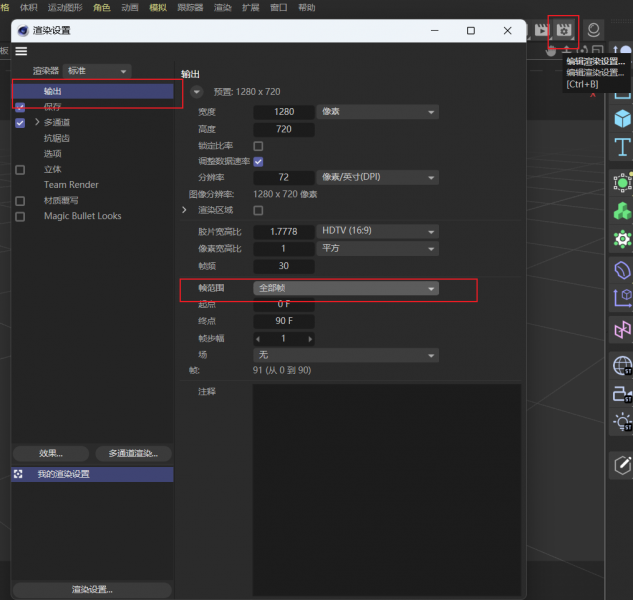Click the hexagon pencil edit icon
Viewport: 633px width, 600px height.
[623, 465]
